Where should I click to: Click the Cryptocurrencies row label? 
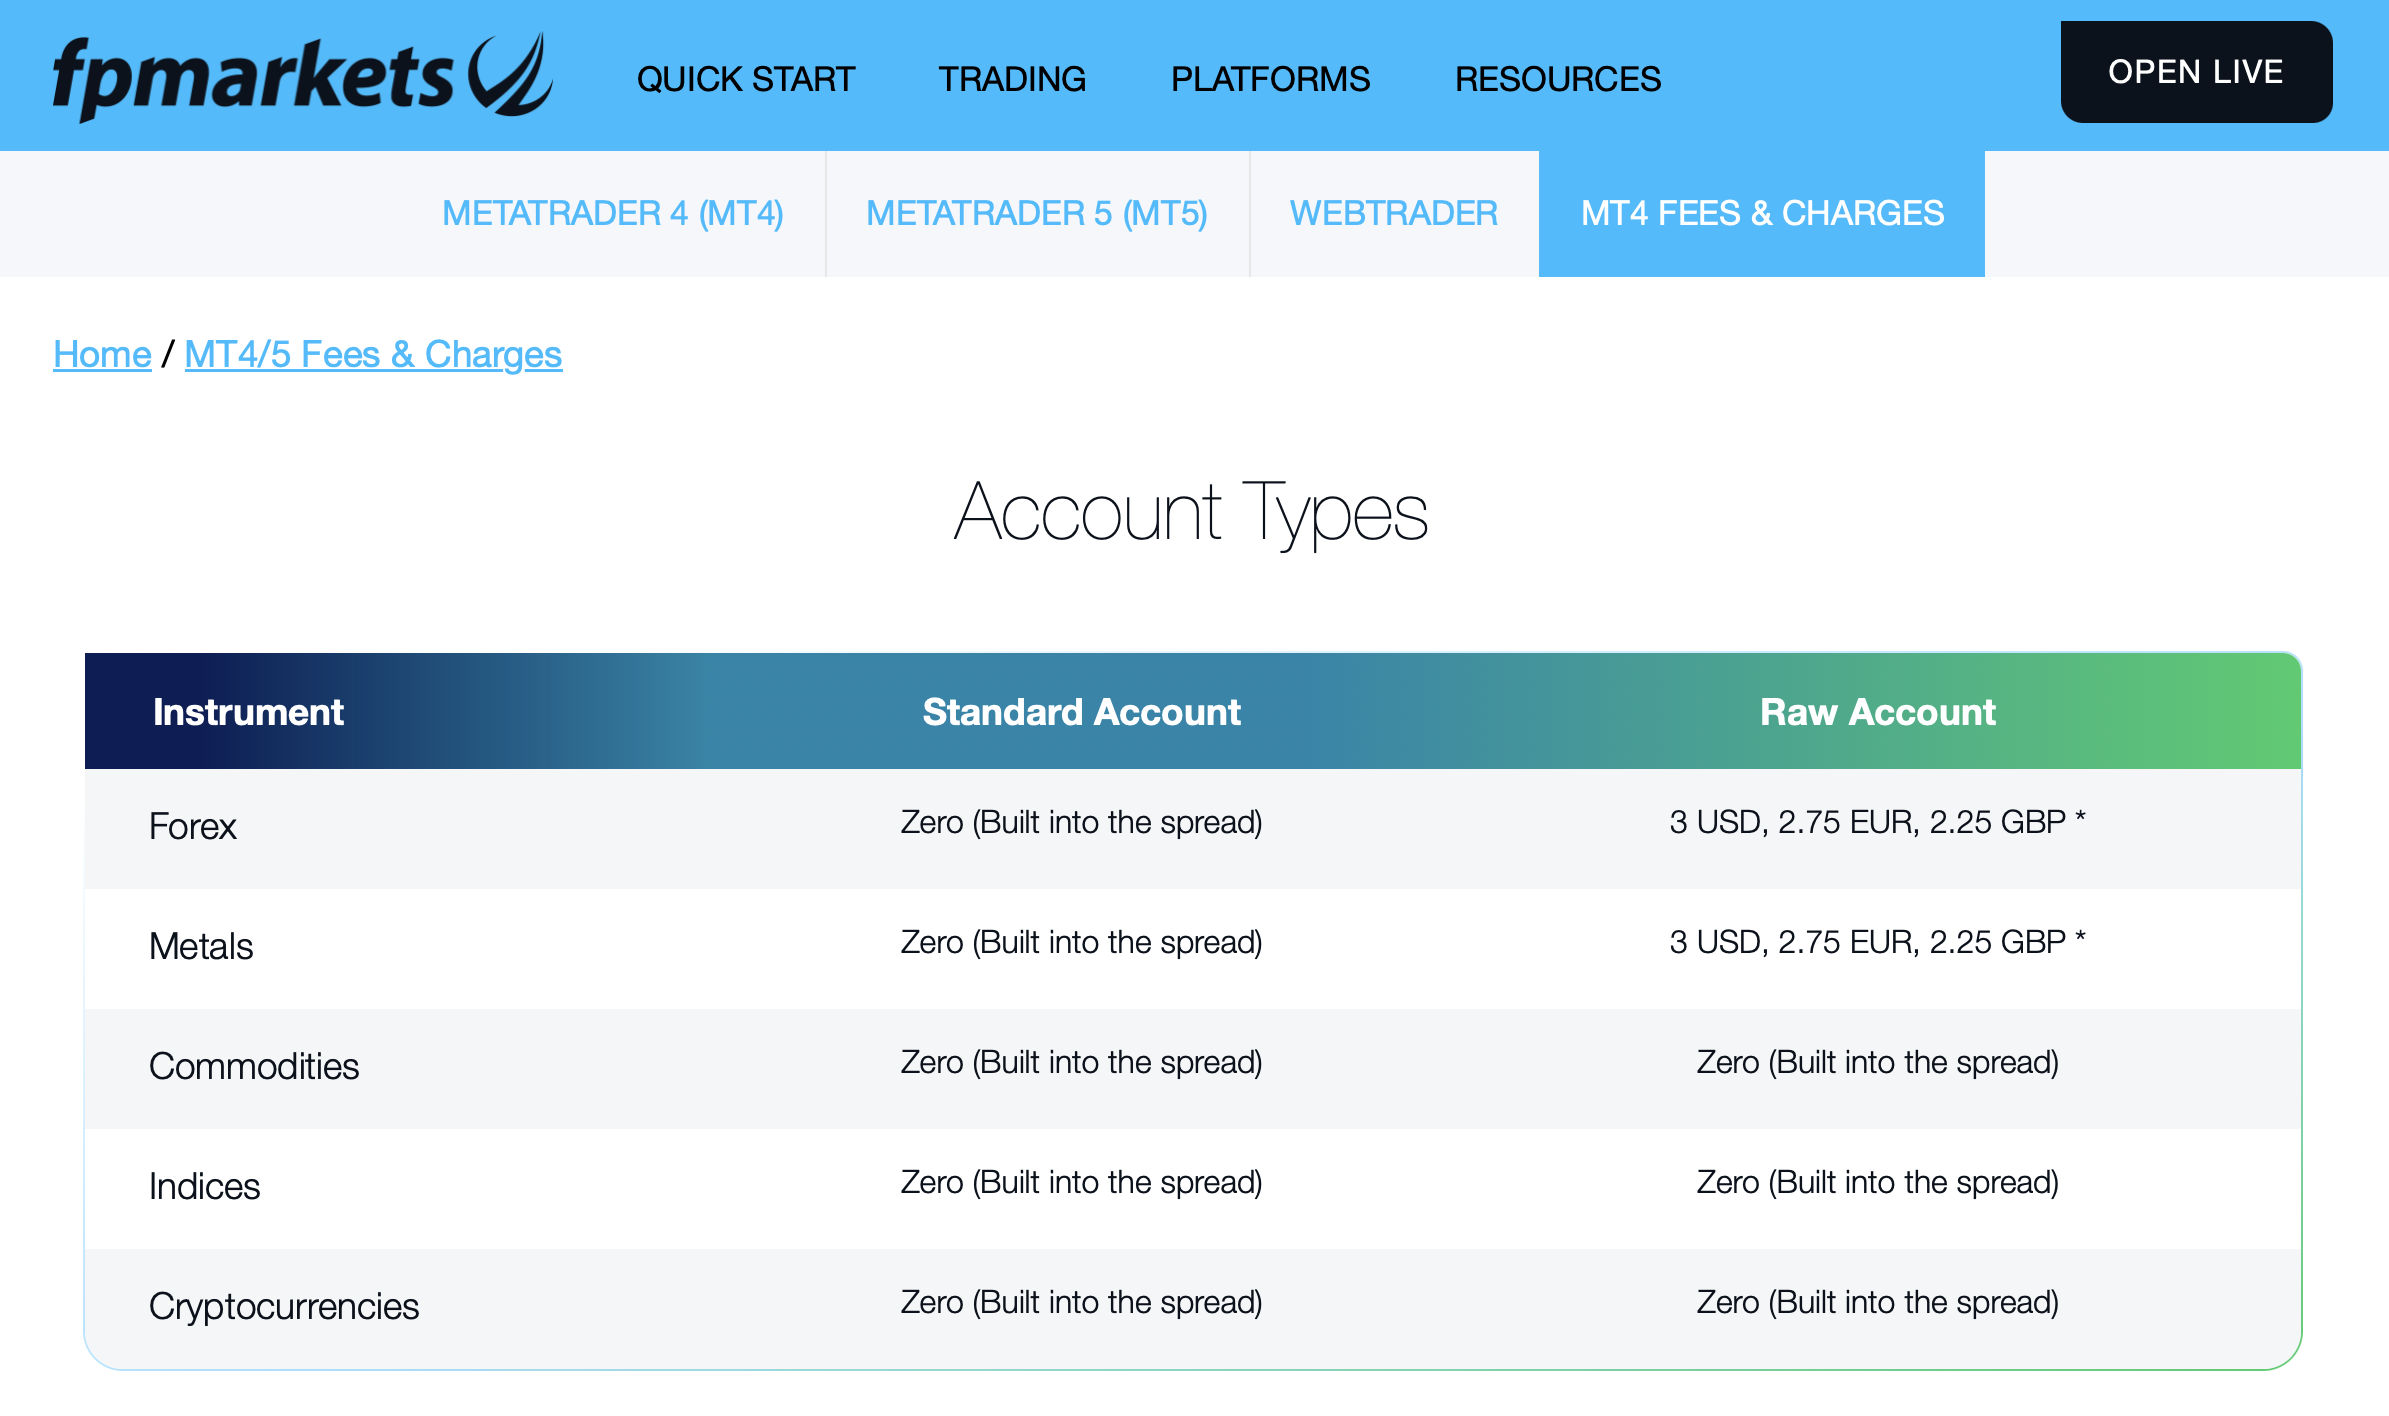[283, 1304]
